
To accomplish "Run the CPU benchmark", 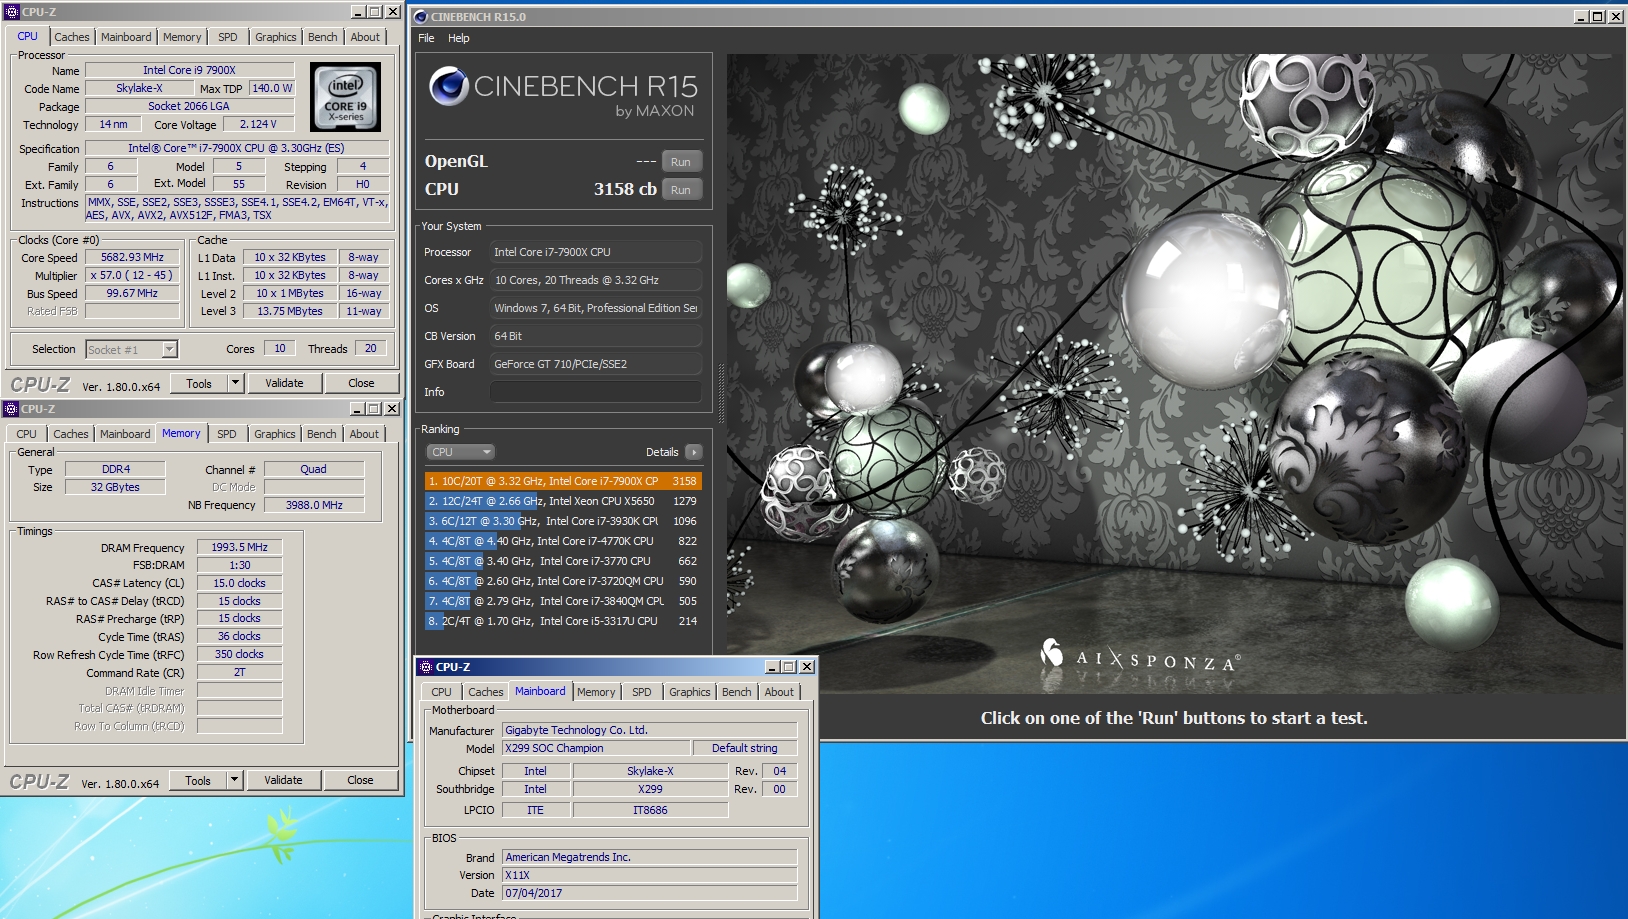I will coord(681,190).
